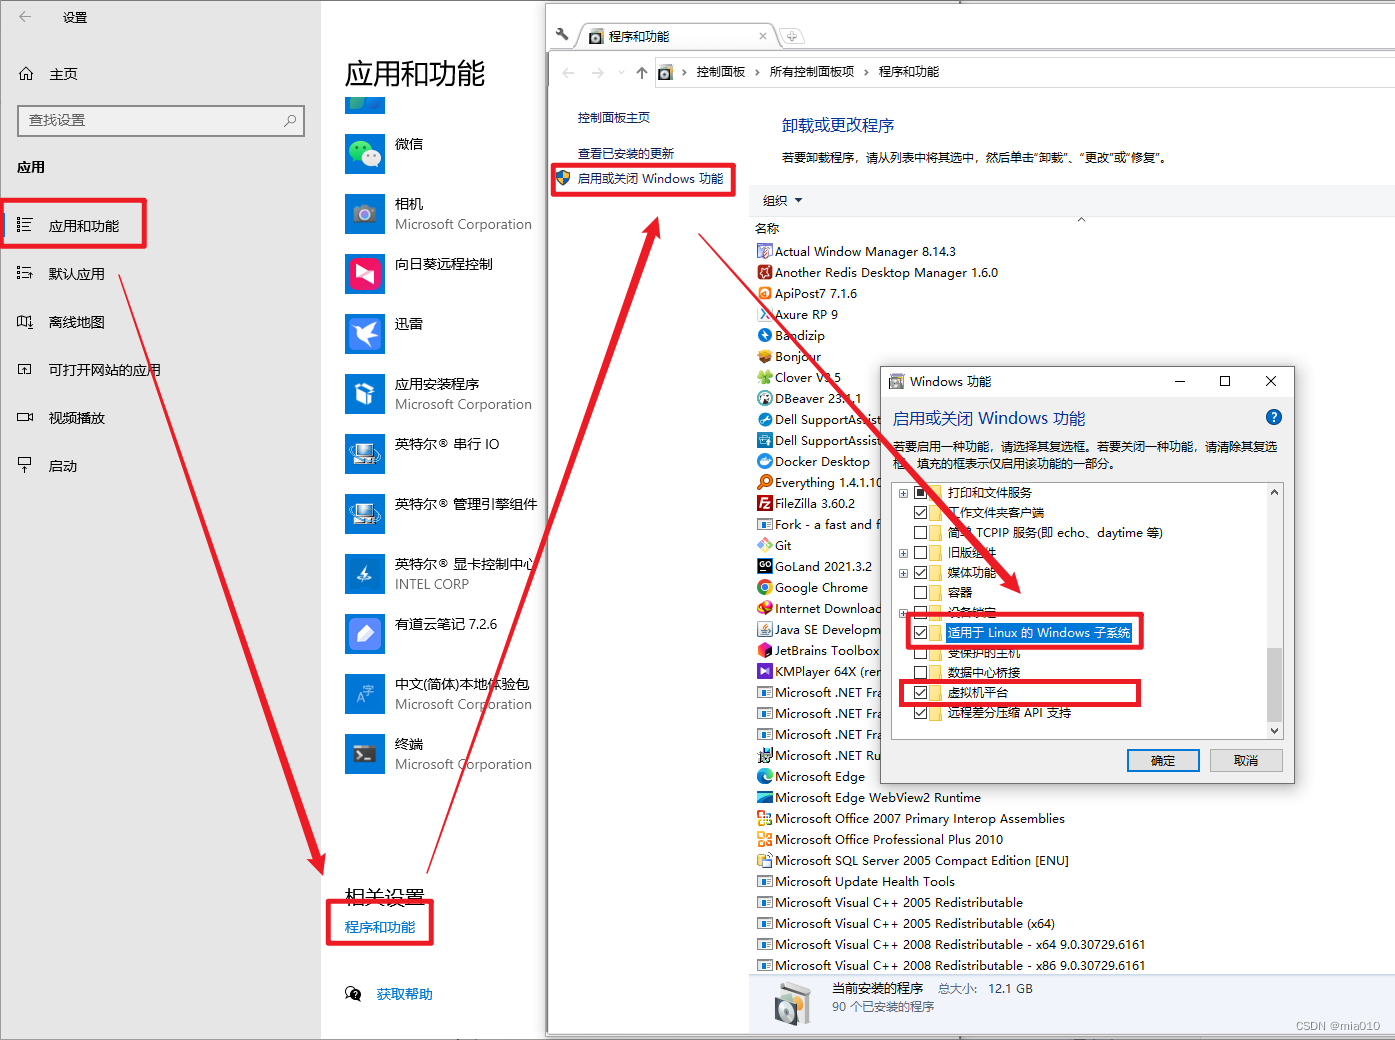
Task: Click the Terminal (终端) app icon
Action: coord(365,754)
